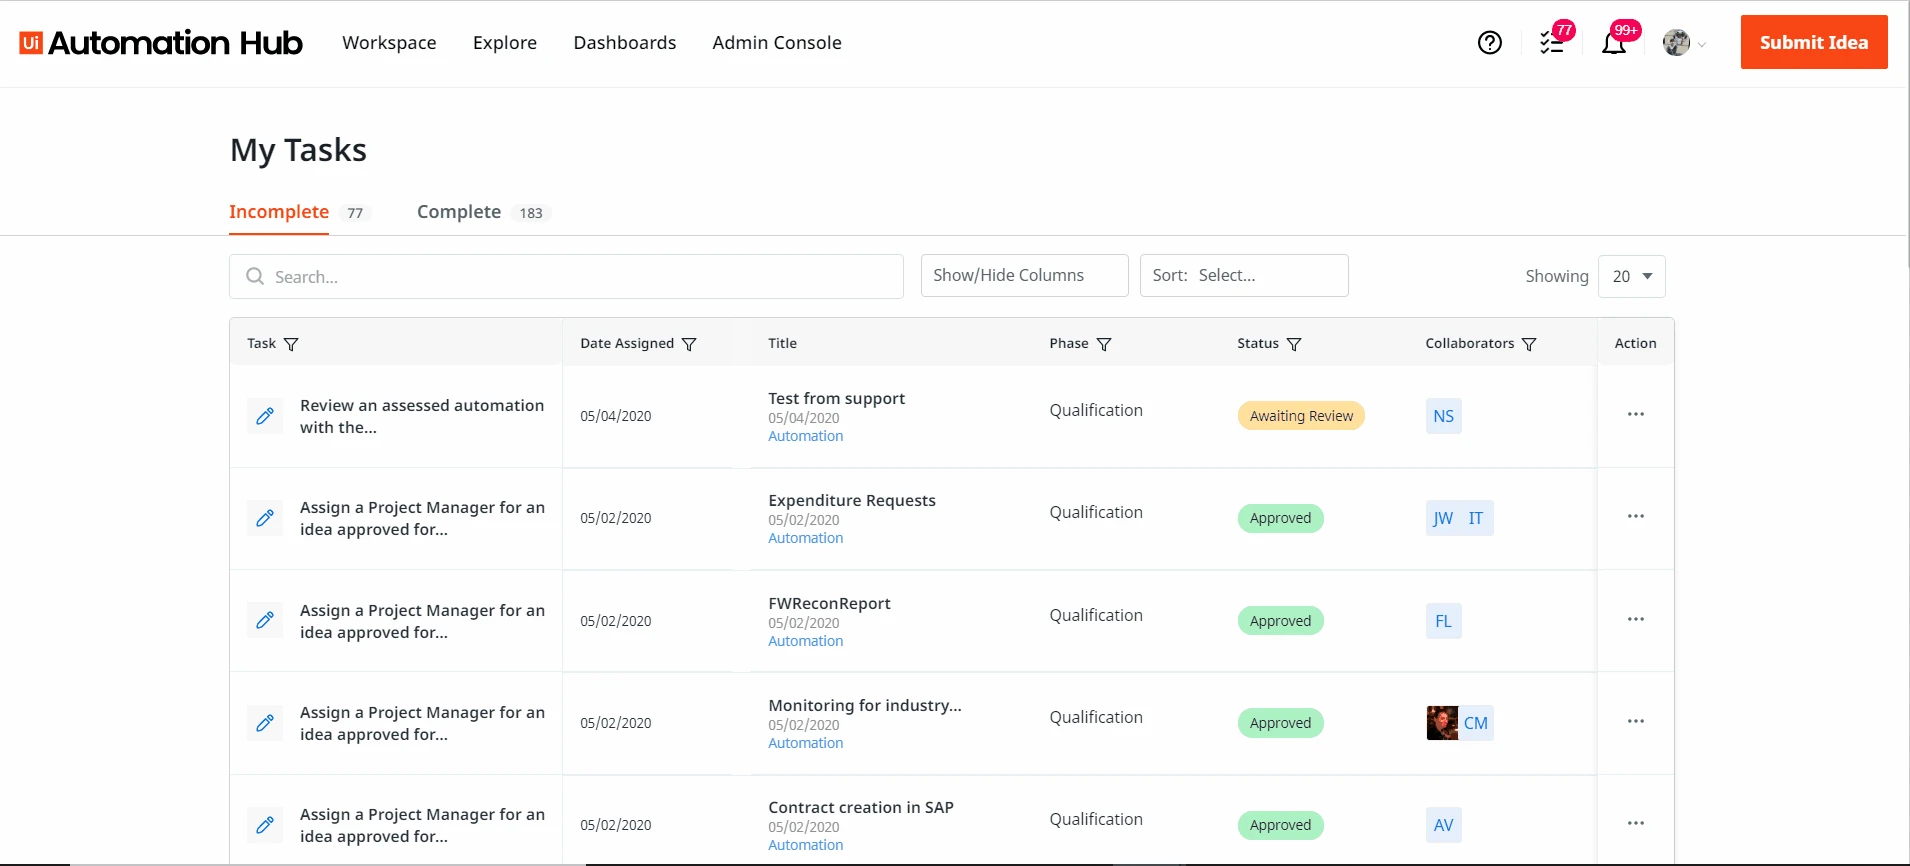Viewport: 1910px width, 866px height.
Task: Filter by the Phase column funnel icon
Action: (x=1104, y=344)
